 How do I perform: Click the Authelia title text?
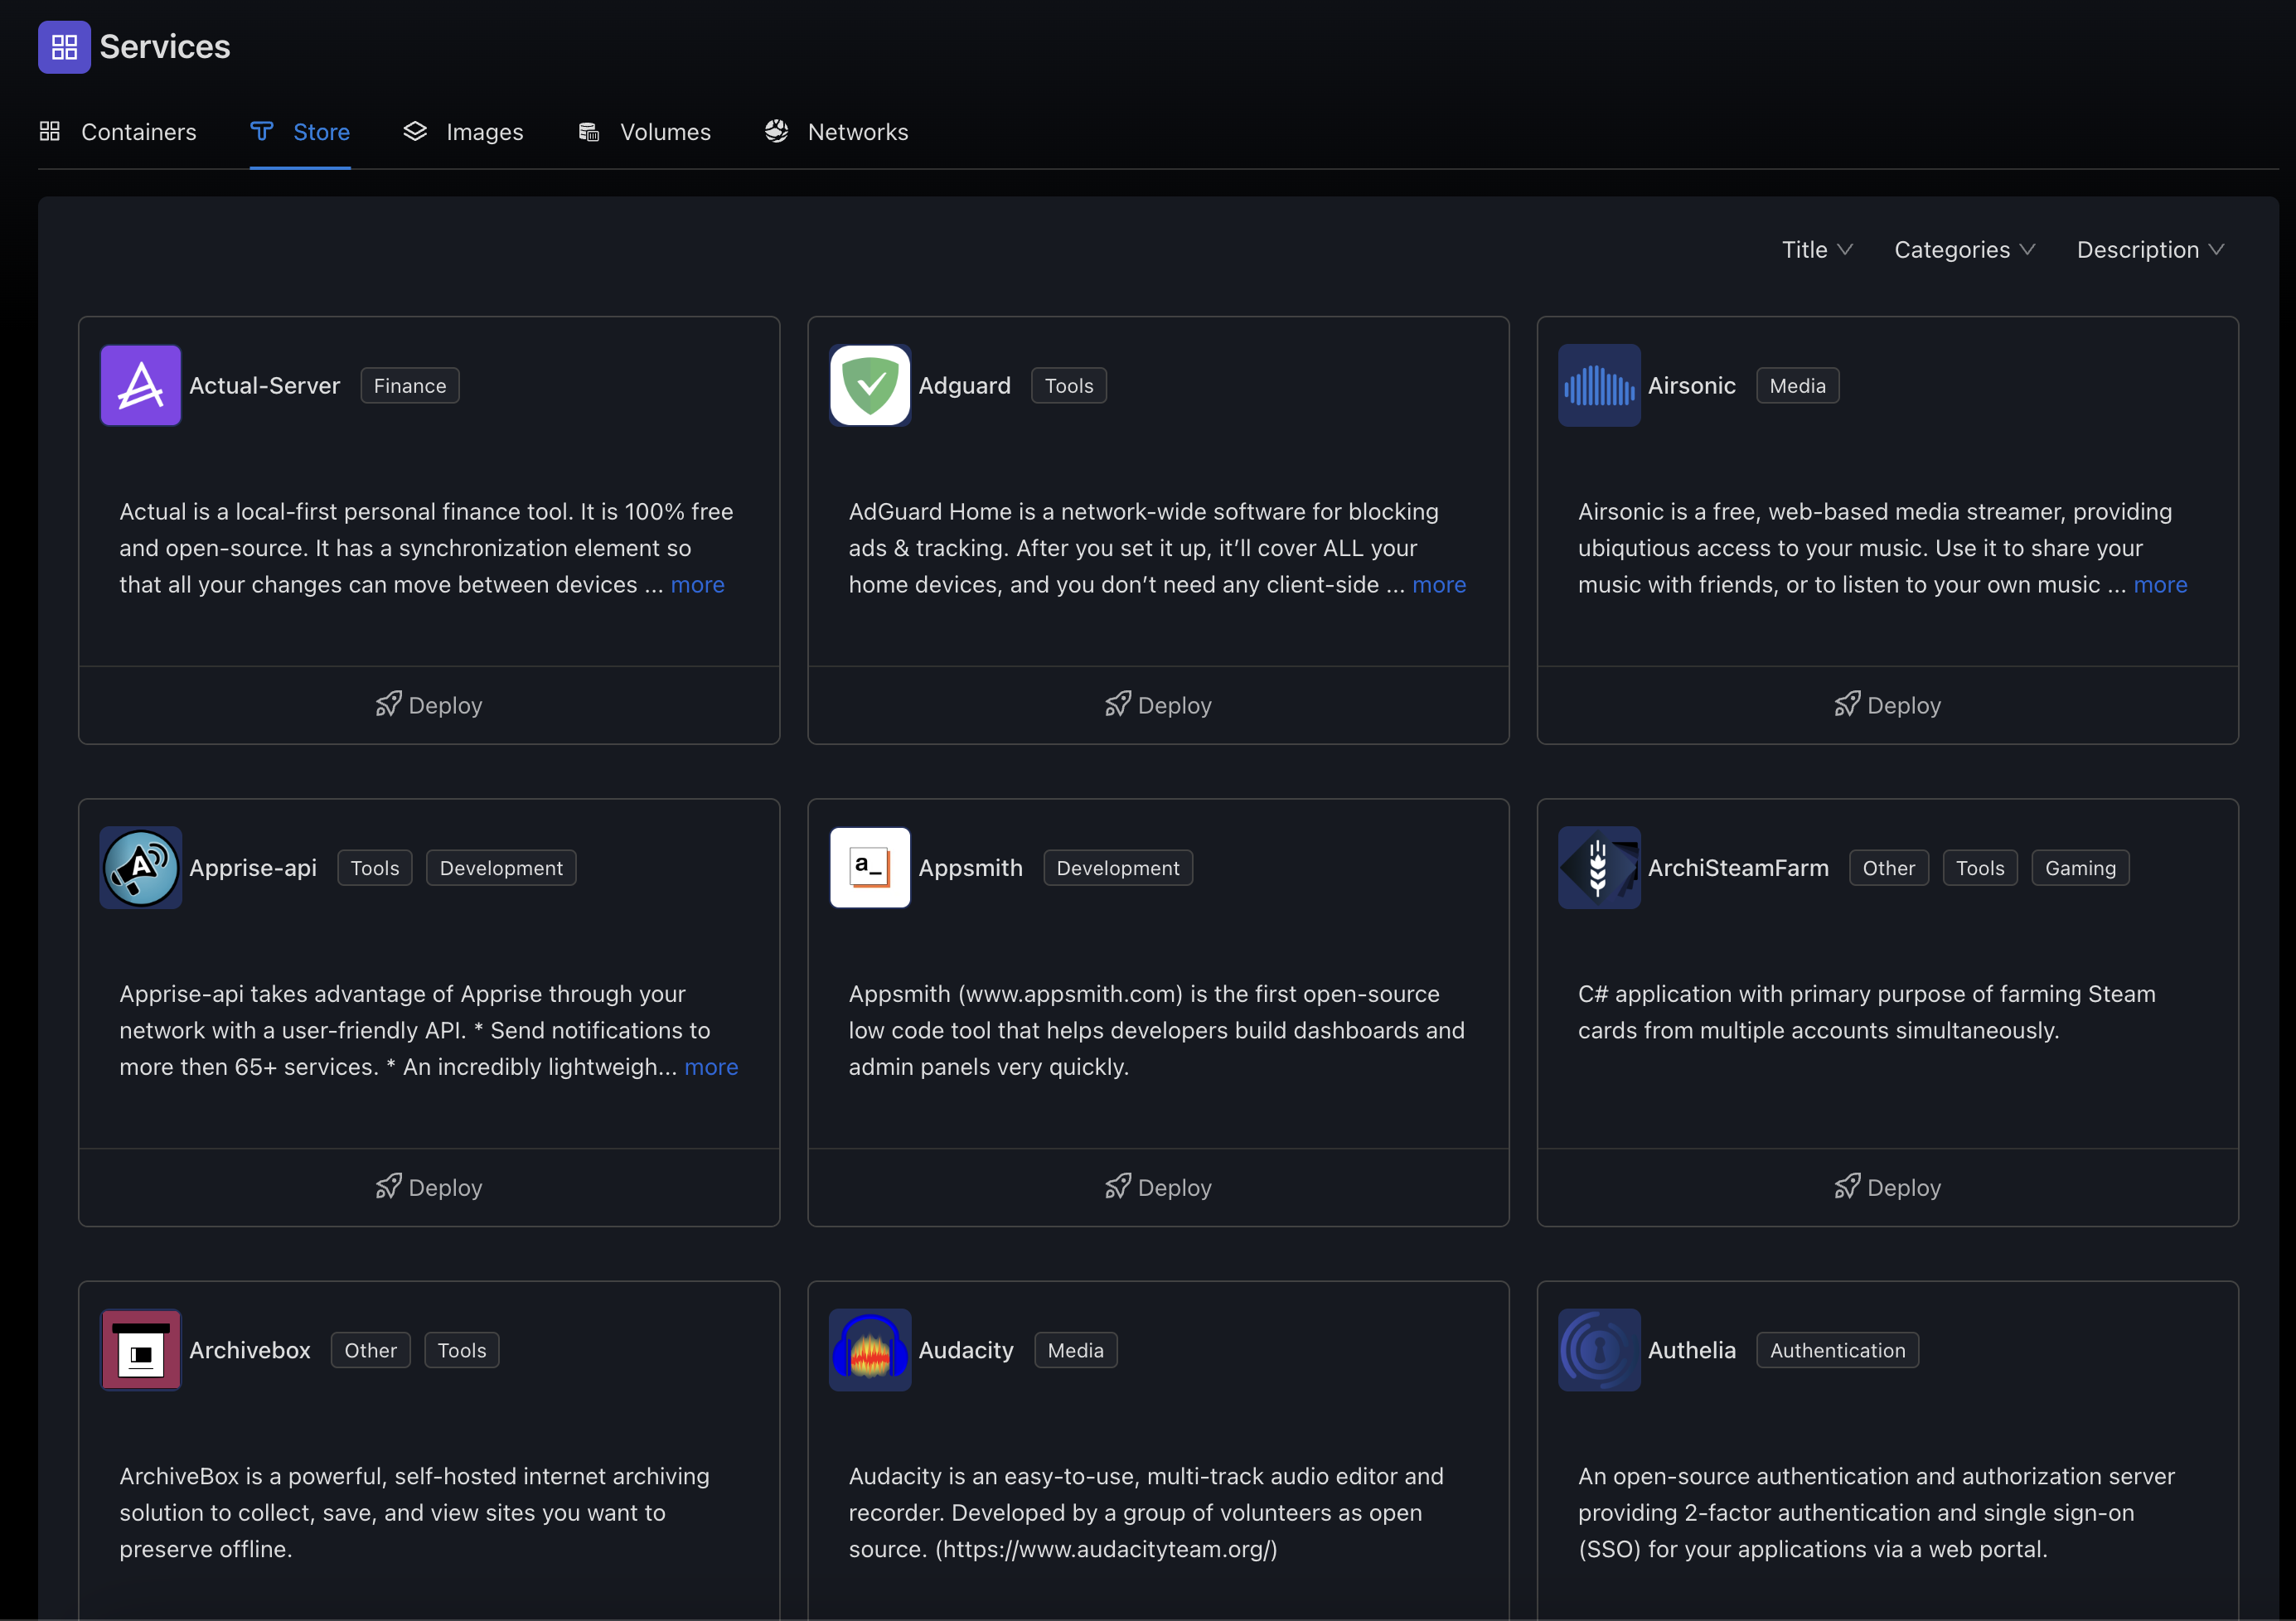pyautogui.click(x=1692, y=1350)
